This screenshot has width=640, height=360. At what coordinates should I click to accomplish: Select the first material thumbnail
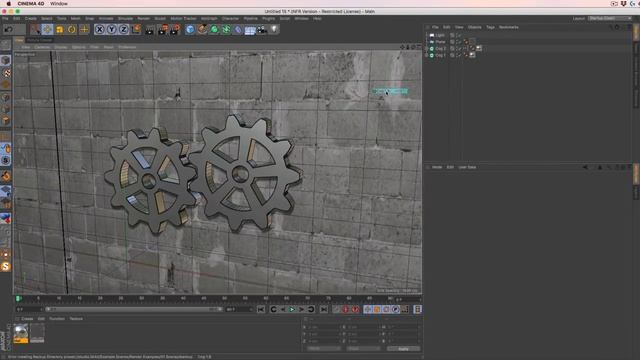pyautogui.click(x=21, y=333)
